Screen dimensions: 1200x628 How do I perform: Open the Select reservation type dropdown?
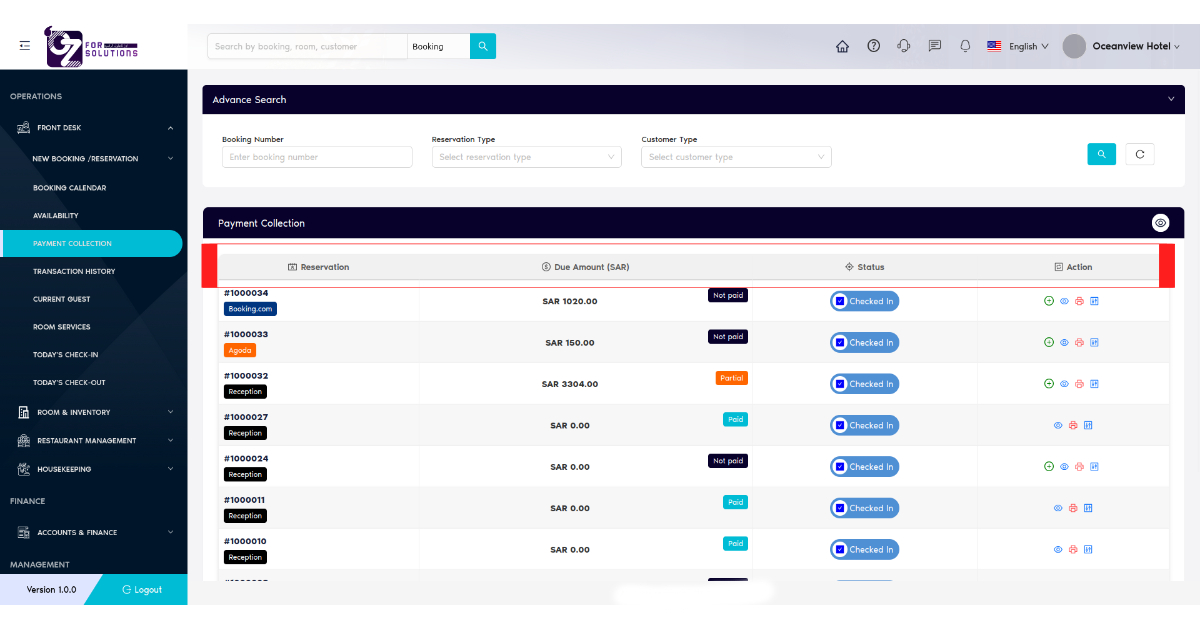tap(526, 157)
